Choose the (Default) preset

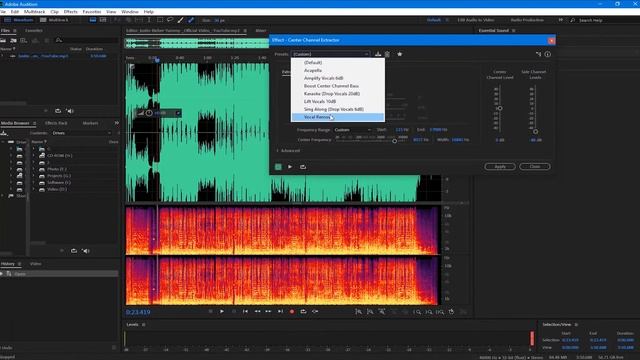(x=338, y=62)
